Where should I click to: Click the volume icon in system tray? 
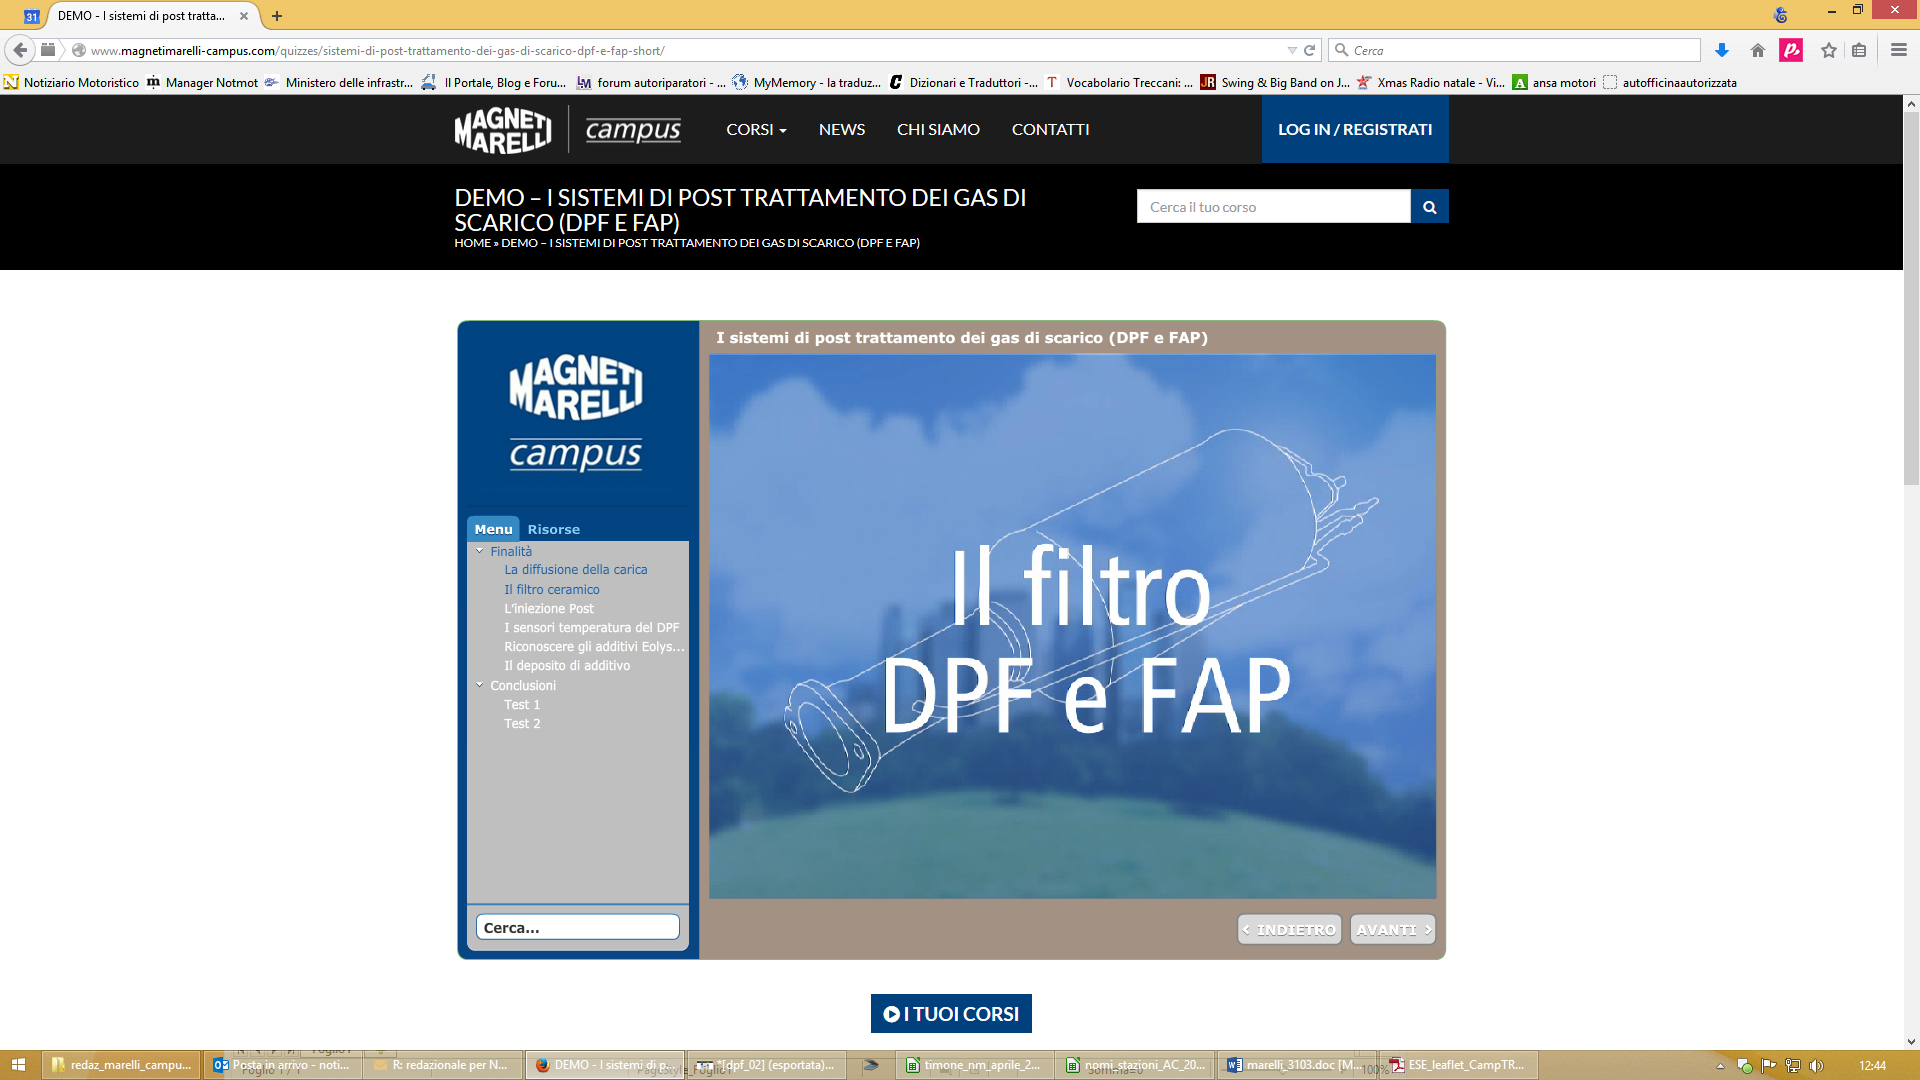[x=1817, y=1066]
